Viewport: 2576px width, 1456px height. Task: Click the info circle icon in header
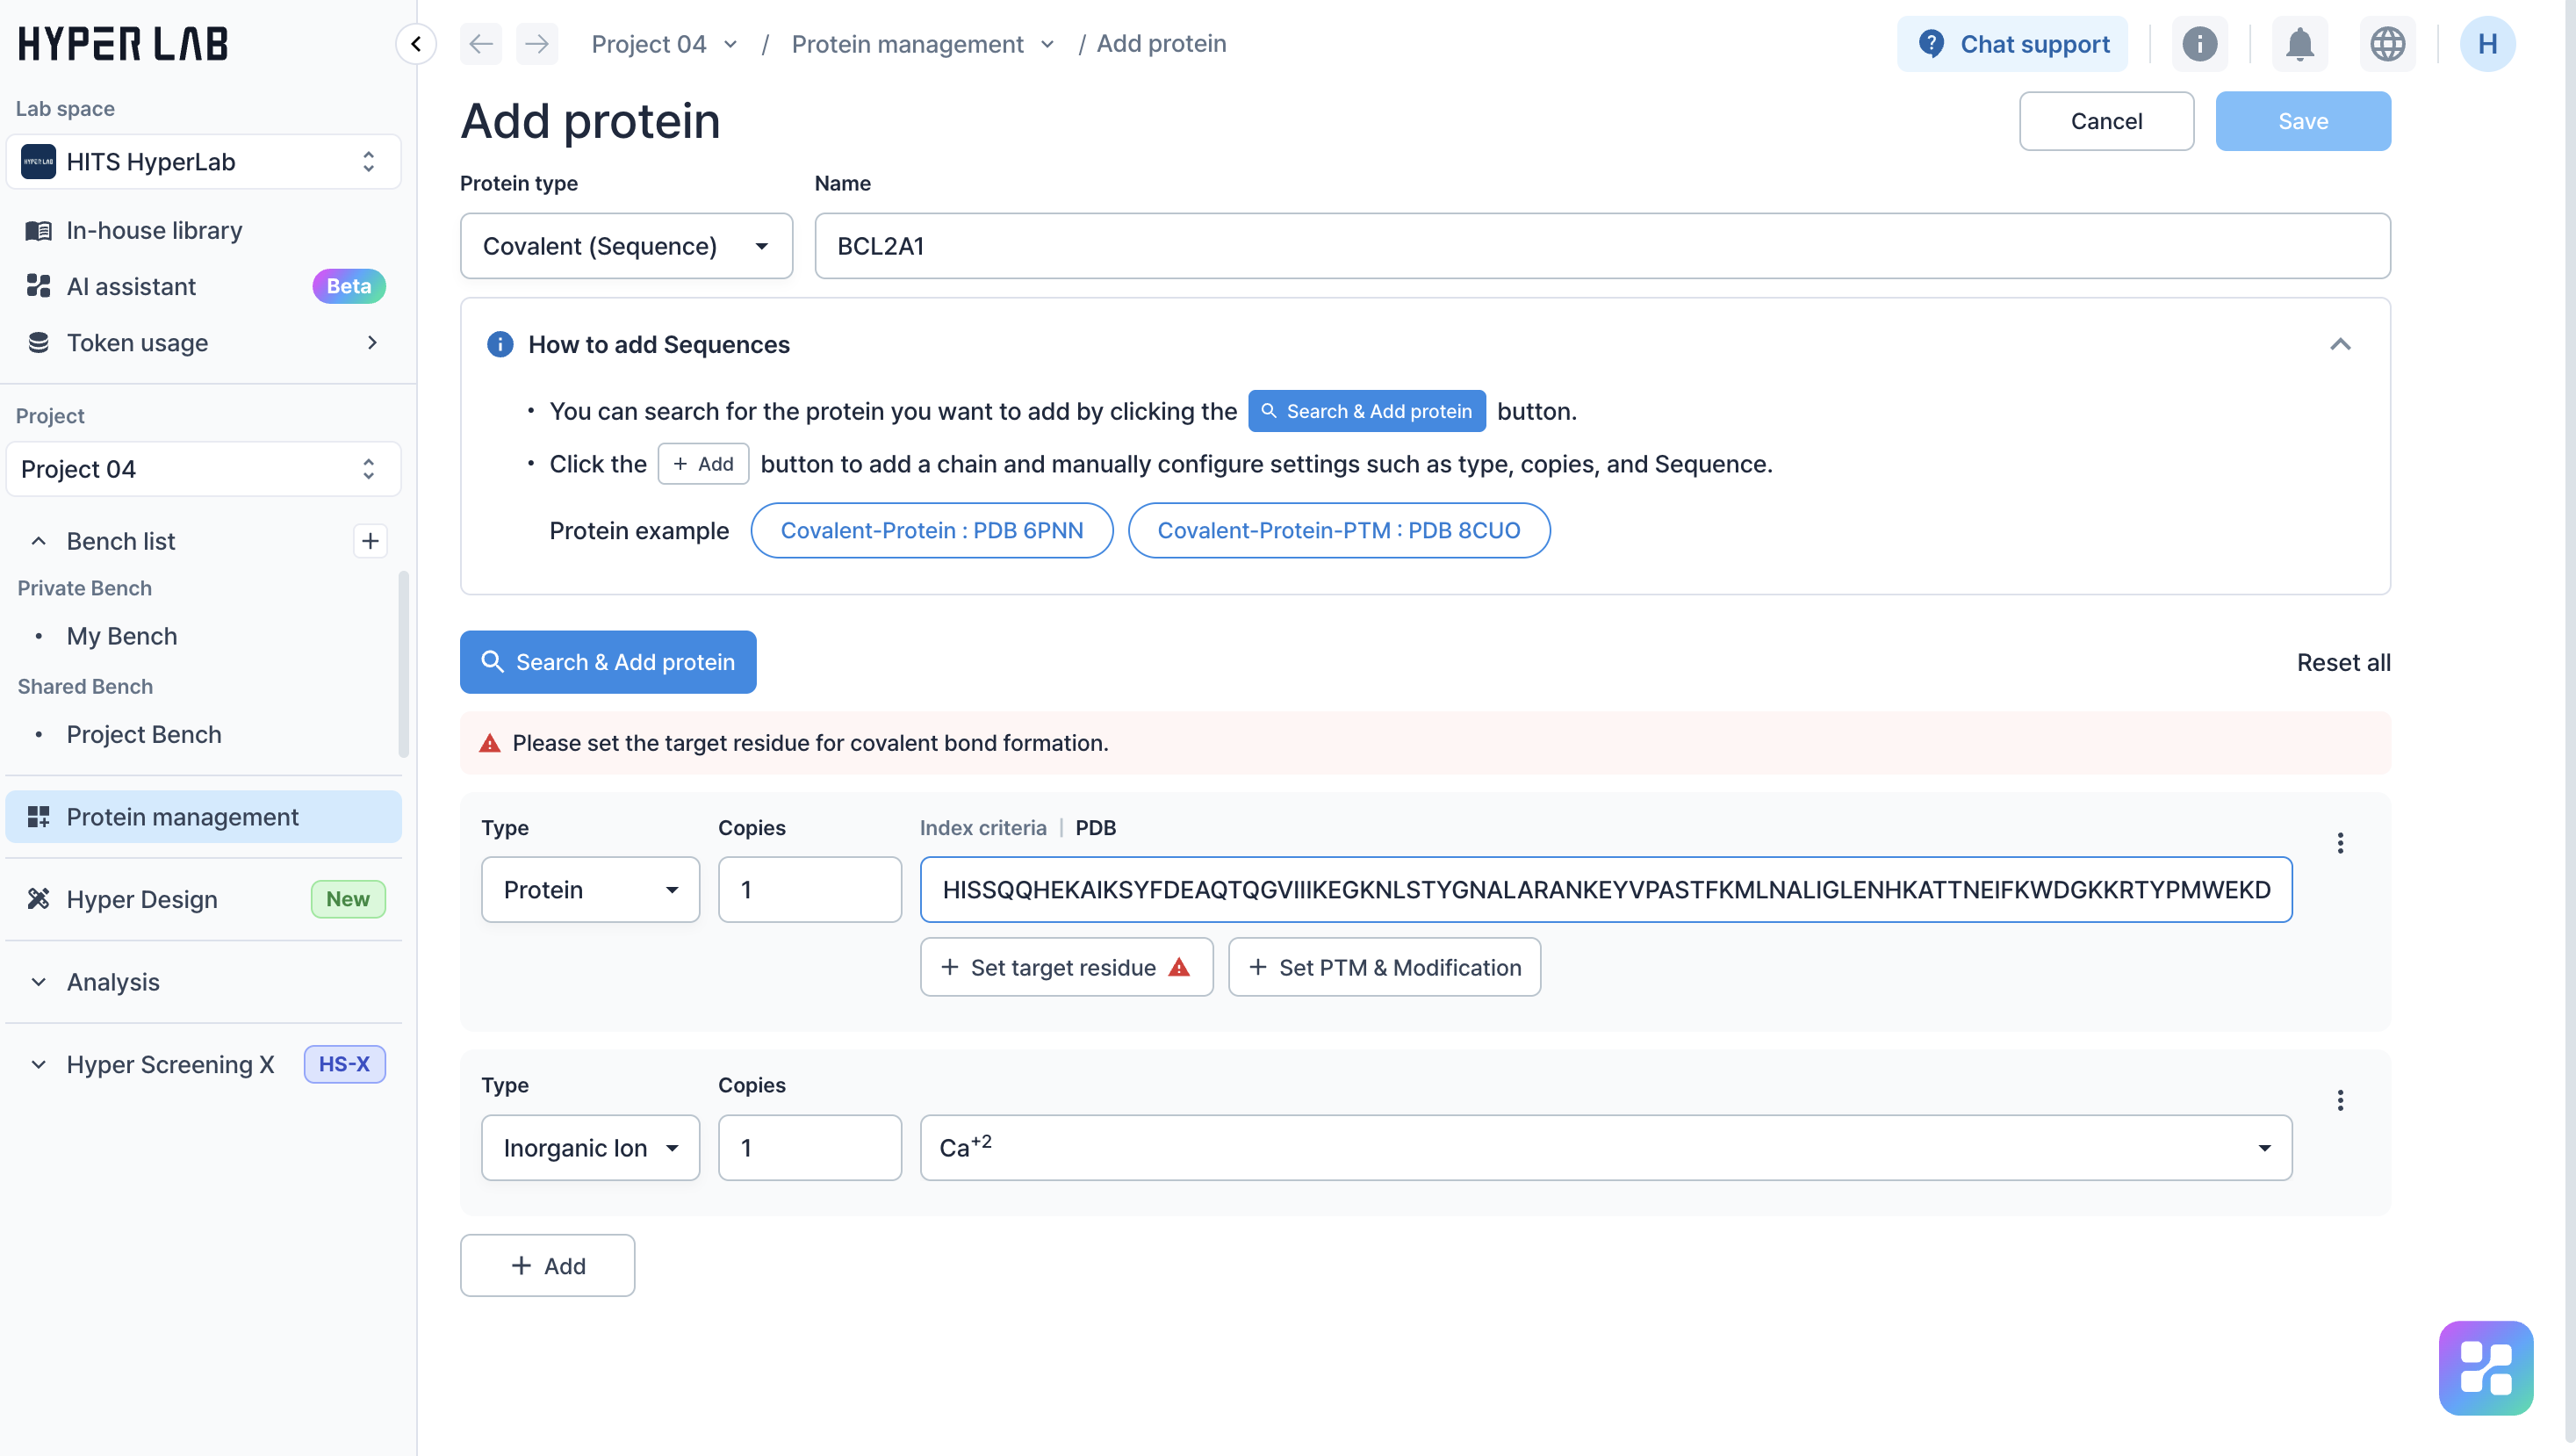(2199, 44)
